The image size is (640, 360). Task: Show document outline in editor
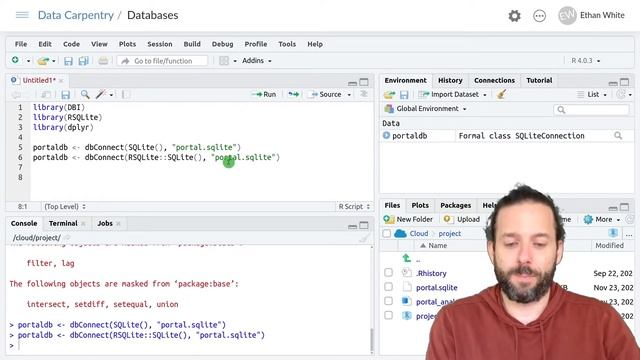click(364, 94)
